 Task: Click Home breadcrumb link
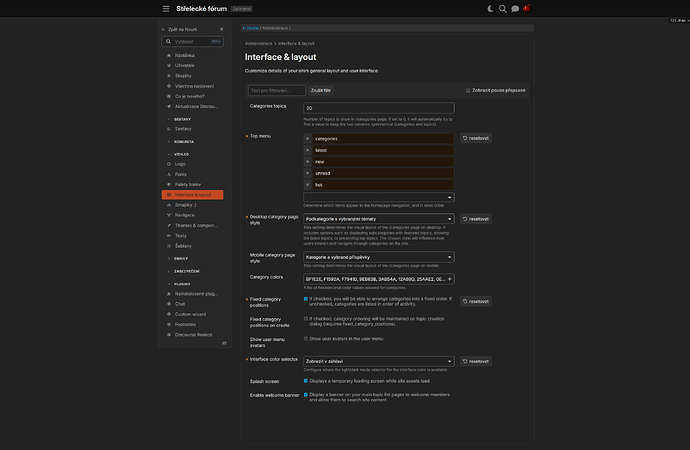click(252, 28)
